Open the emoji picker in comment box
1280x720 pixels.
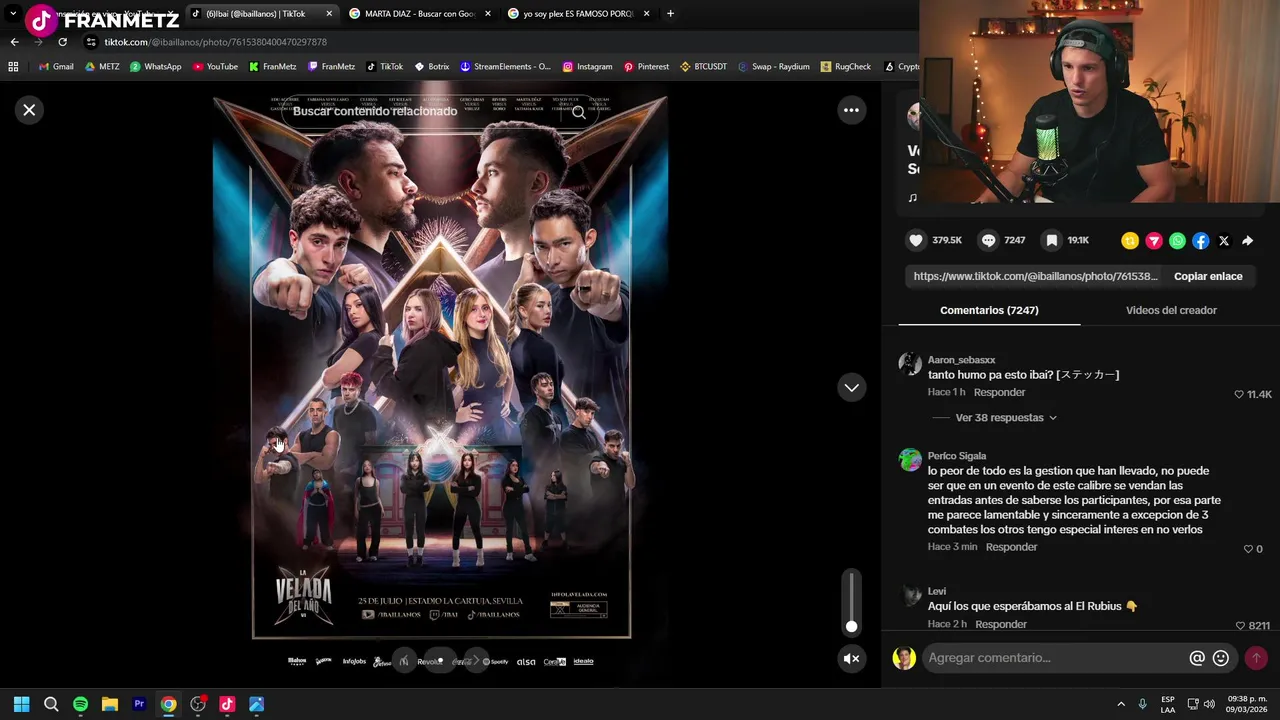point(1221,658)
